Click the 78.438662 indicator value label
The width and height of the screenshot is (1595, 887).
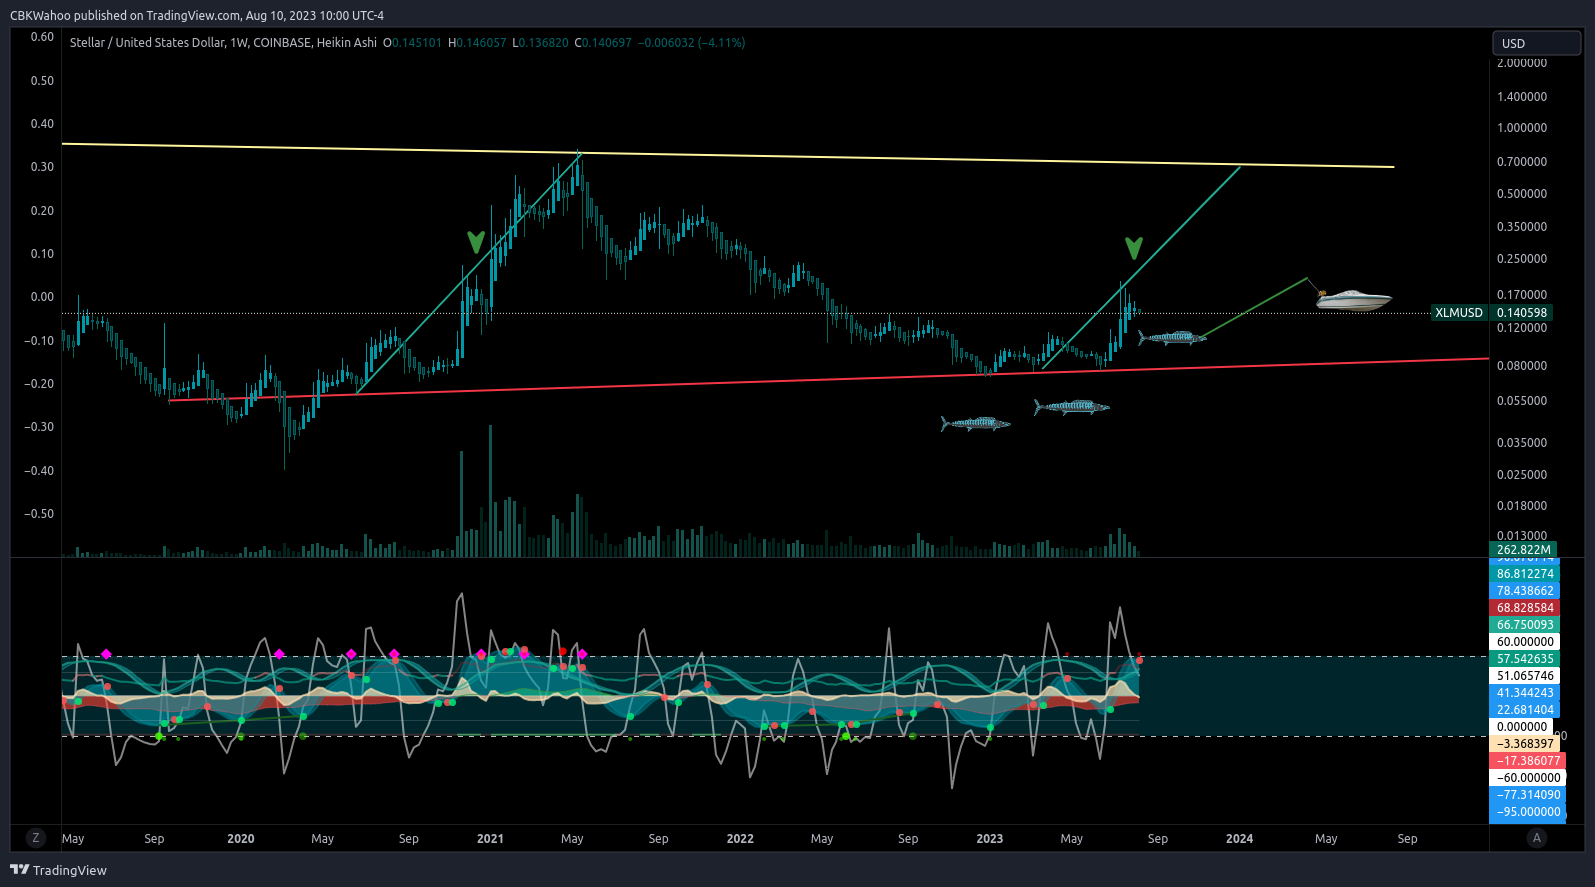point(1525,591)
